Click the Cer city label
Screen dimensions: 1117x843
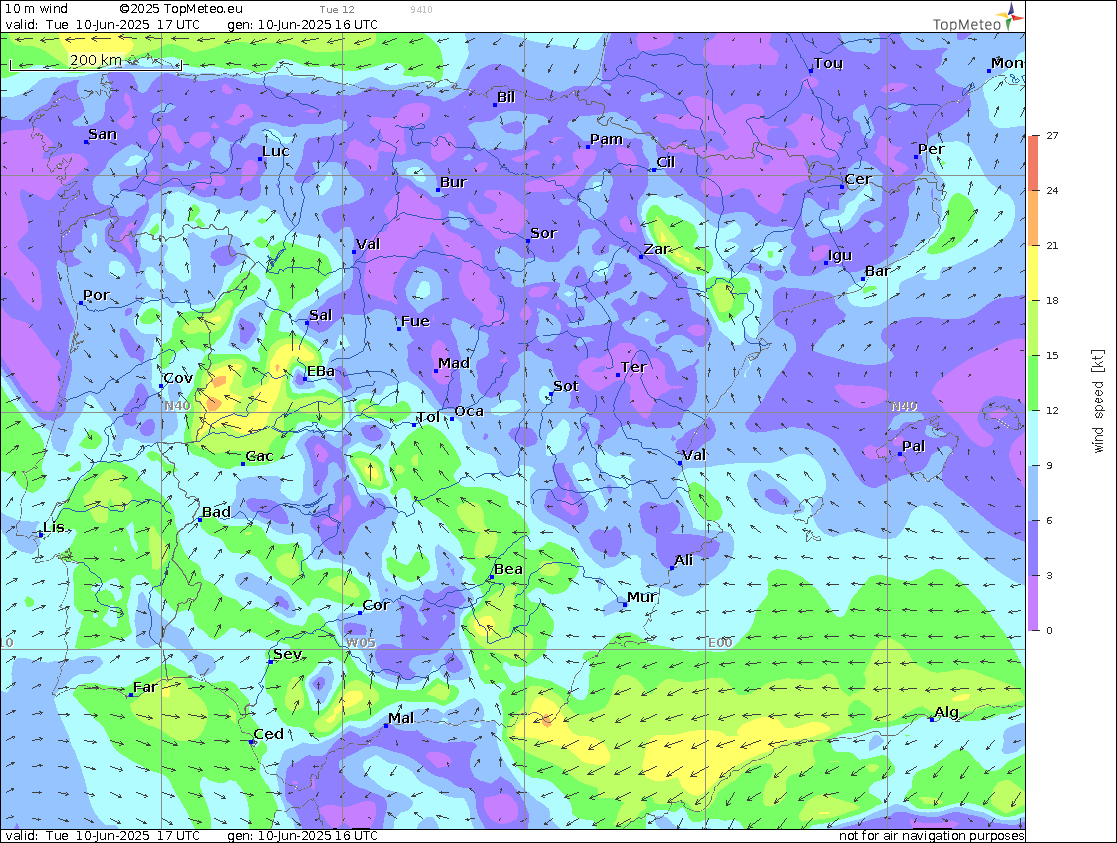click(858, 179)
